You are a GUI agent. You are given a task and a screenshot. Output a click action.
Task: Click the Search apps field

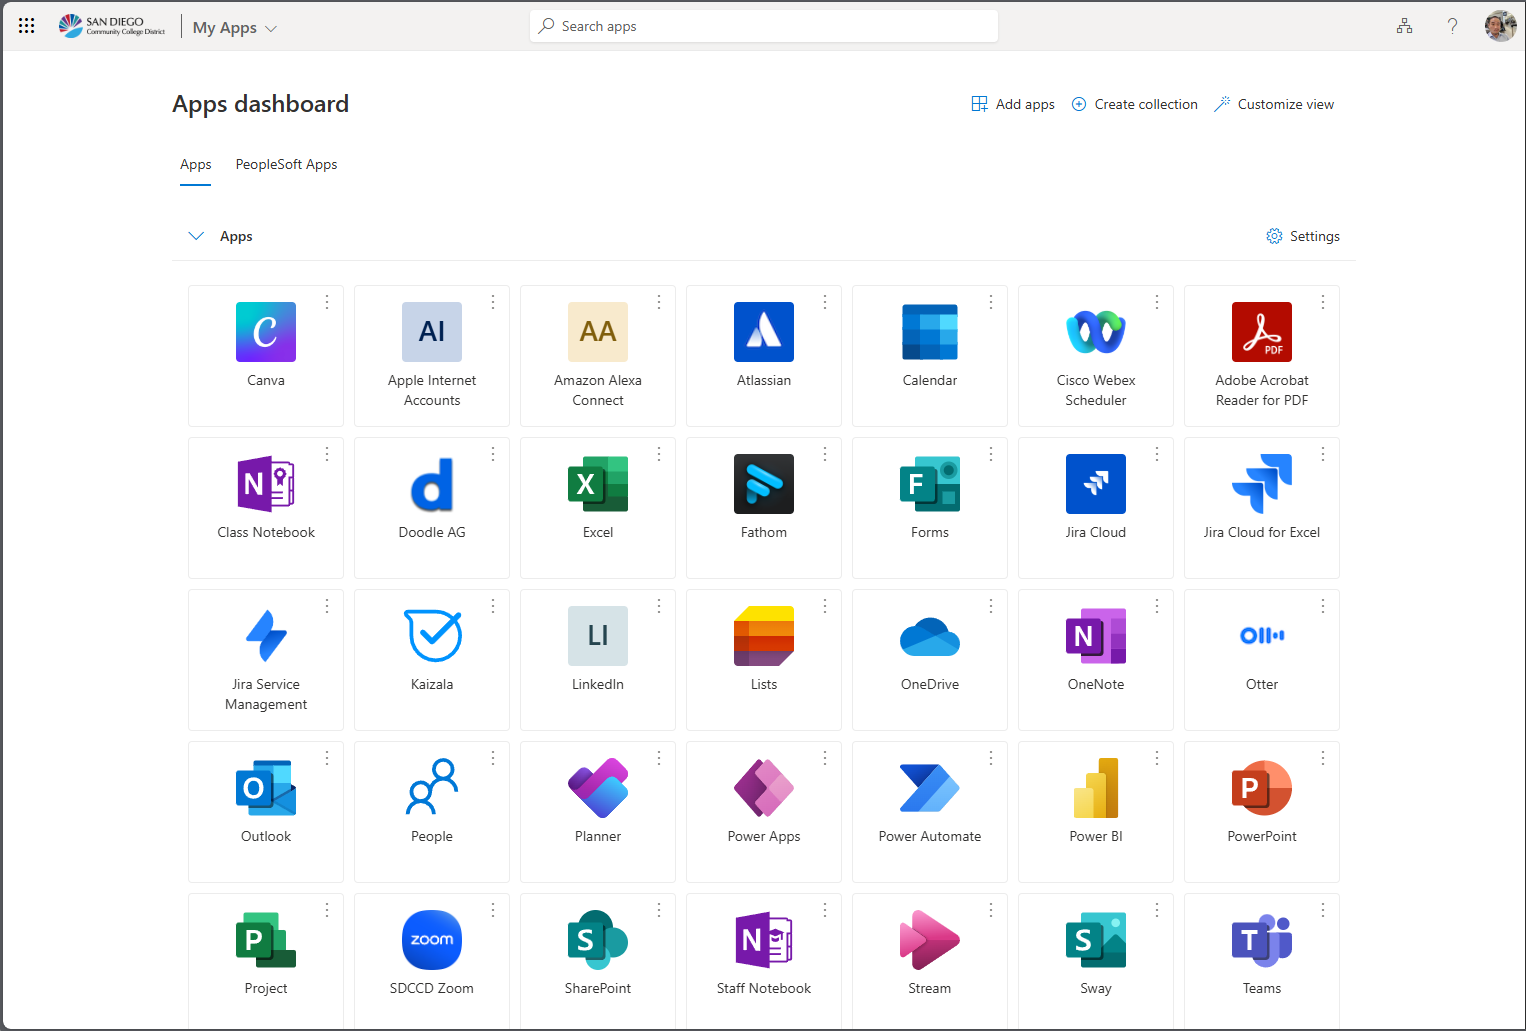[764, 26]
